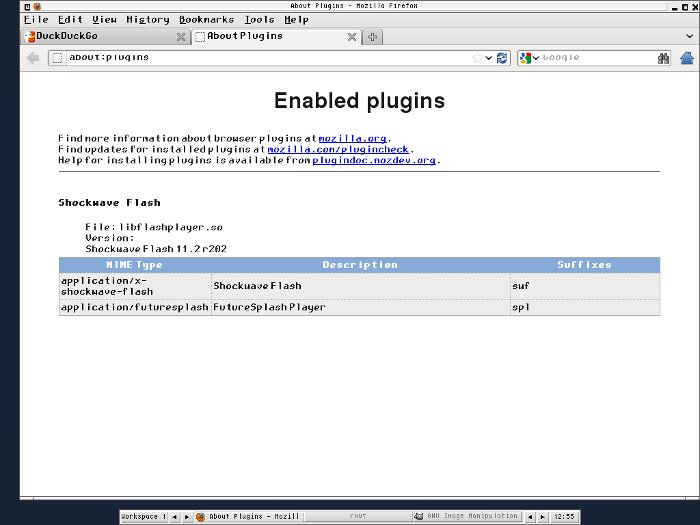The width and height of the screenshot is (700, 525).
Task: Click the rxvt taskbar entry
Action: coord(358,517)
